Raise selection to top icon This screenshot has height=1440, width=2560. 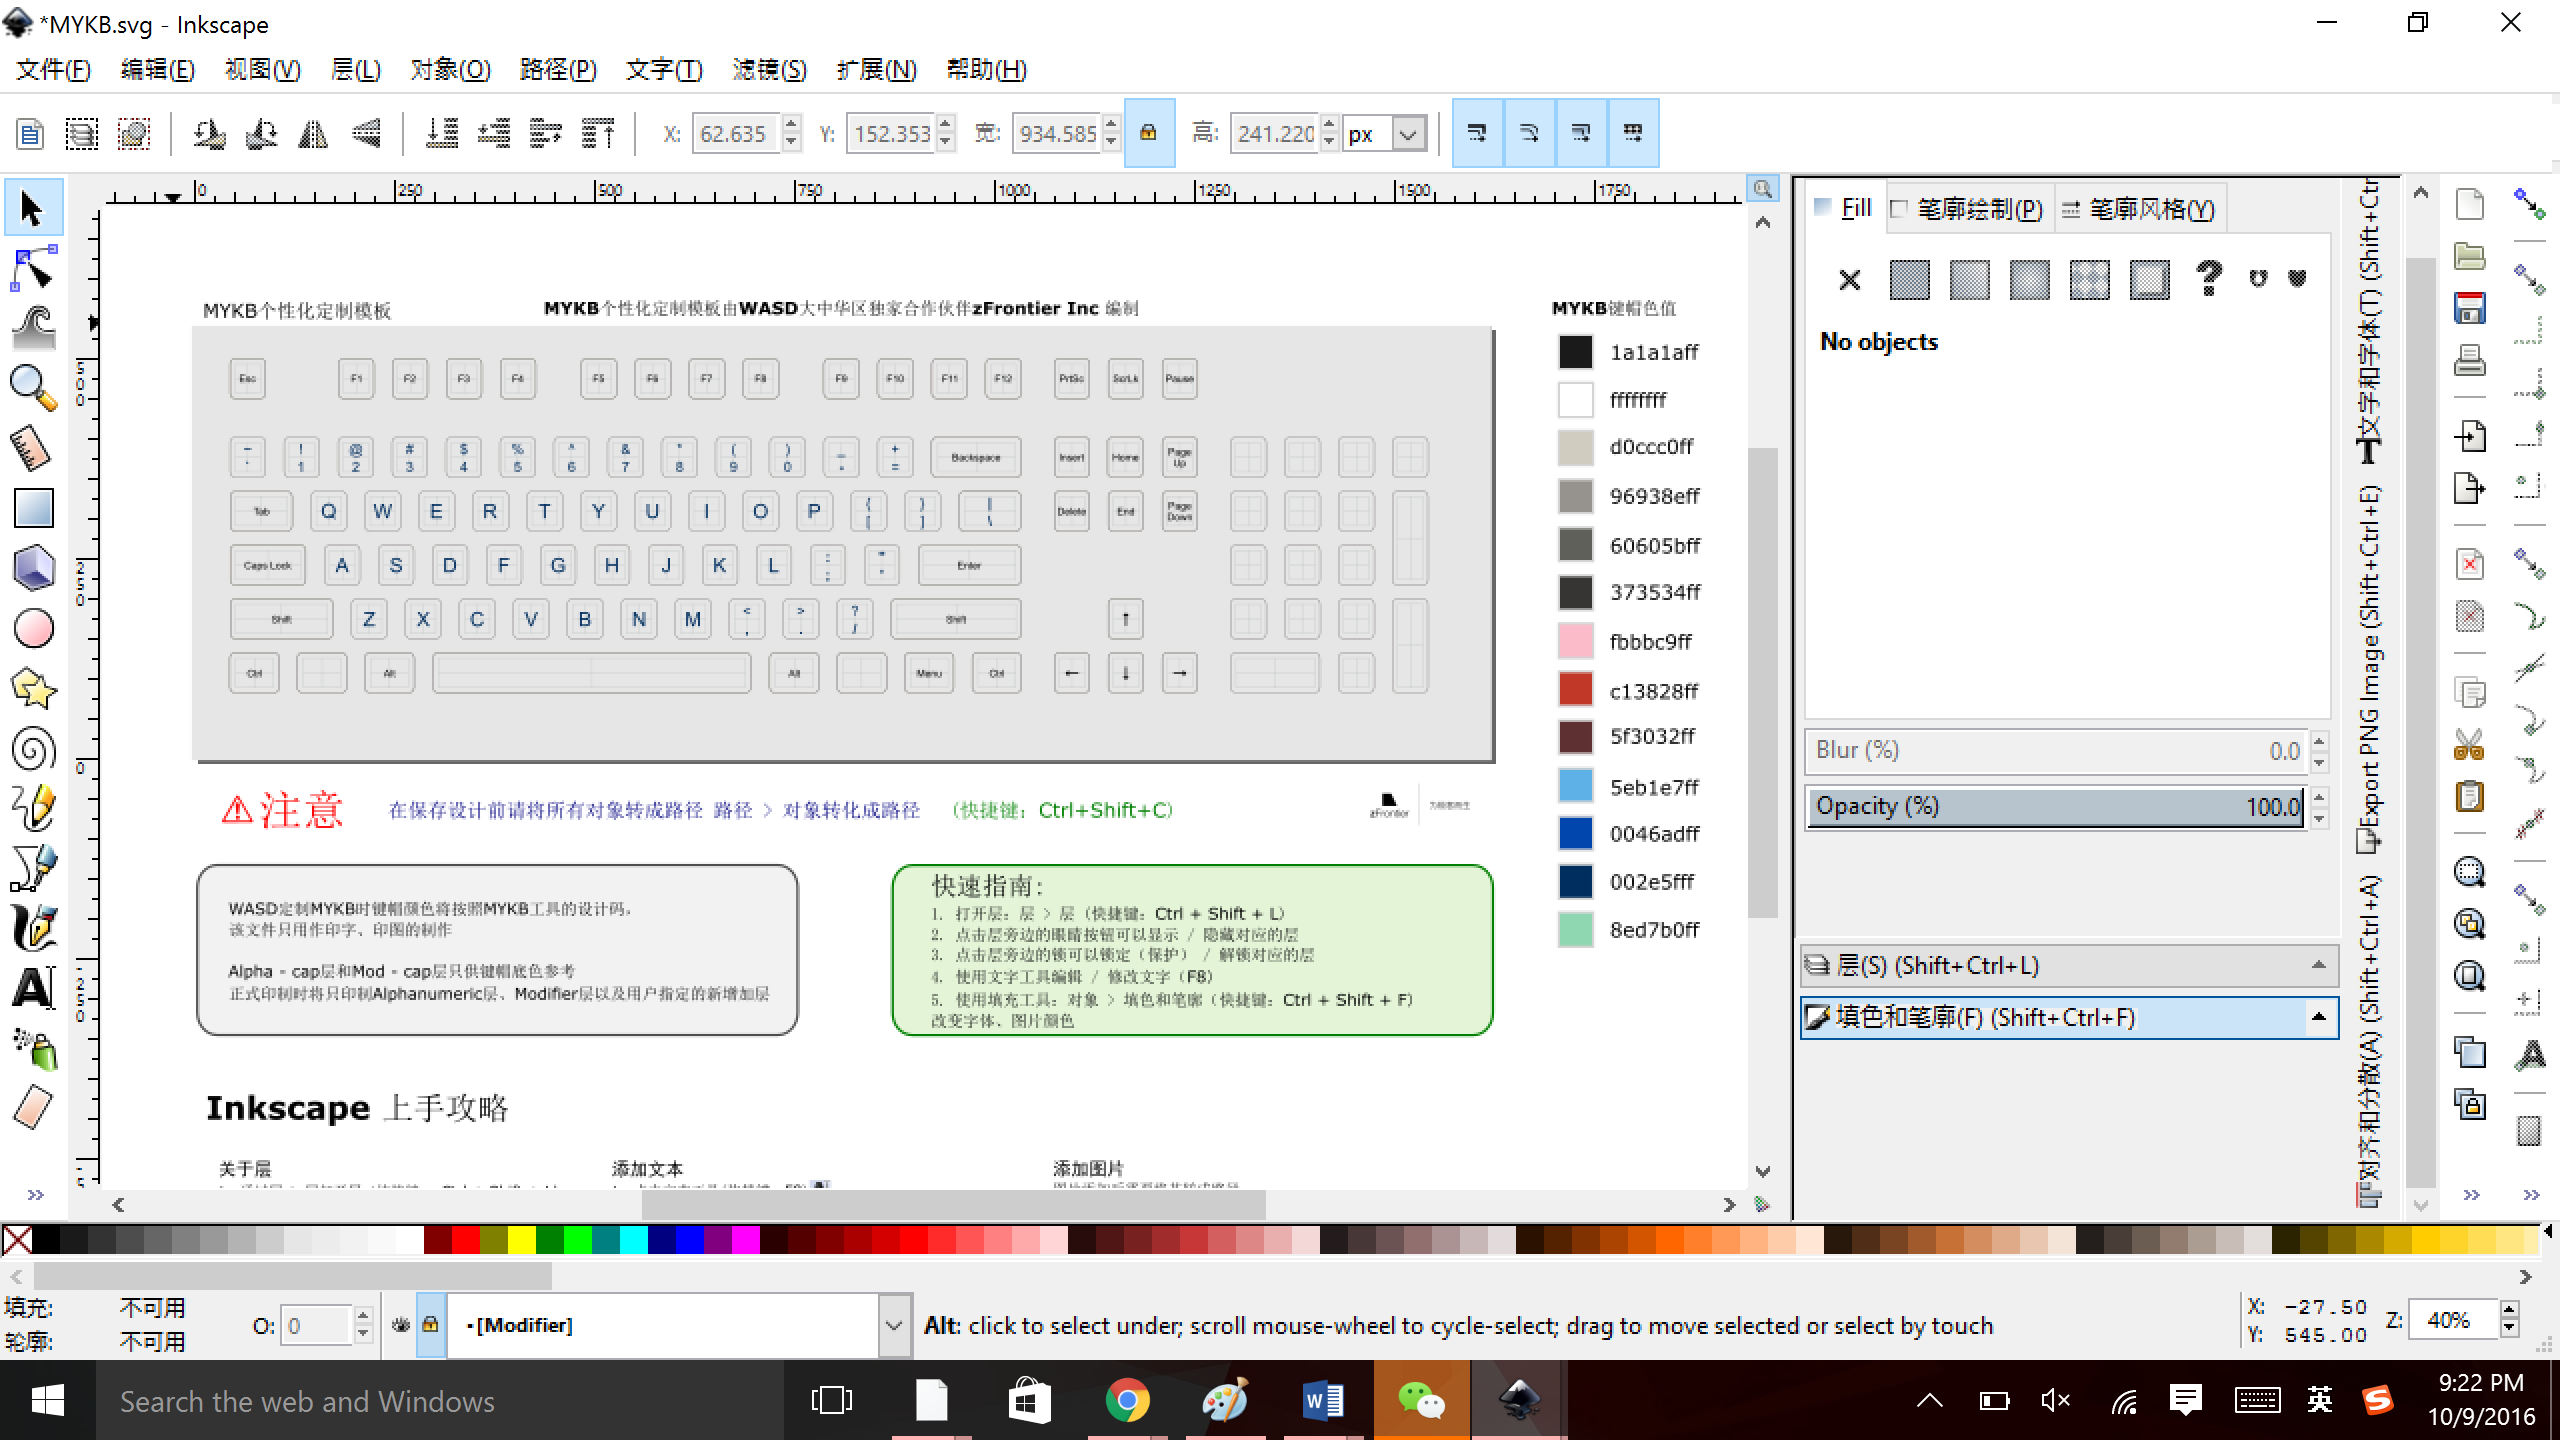click(598, 133)
